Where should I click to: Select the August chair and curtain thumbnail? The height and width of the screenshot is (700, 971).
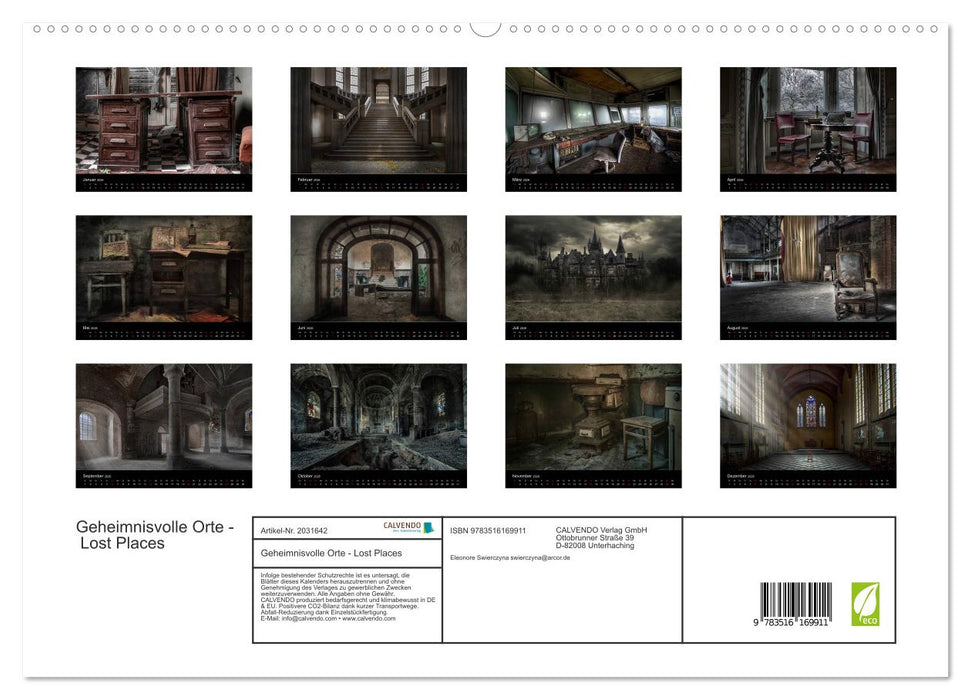point(808,269)
